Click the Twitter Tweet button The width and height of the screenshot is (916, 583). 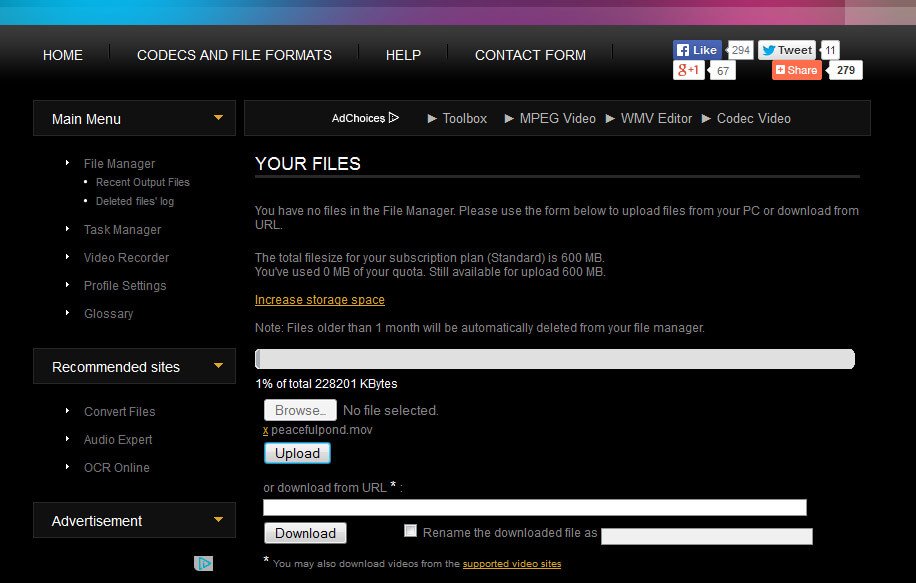pos(787,50)
